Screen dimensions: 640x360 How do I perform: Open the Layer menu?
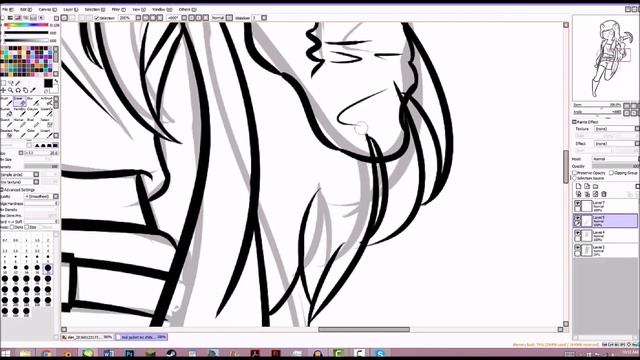[x=70, y=9]
